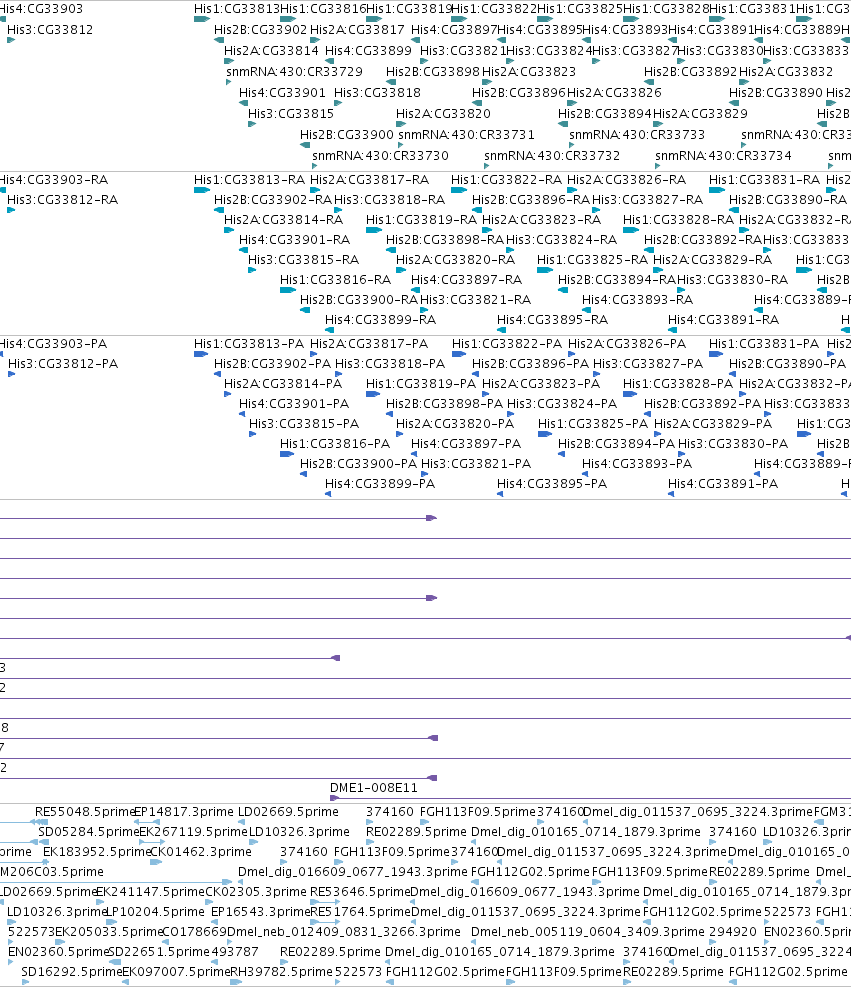The height and width of the screenshot is (987, 851).
Task: Select EST LP10204.5prime
Action: 155,911
